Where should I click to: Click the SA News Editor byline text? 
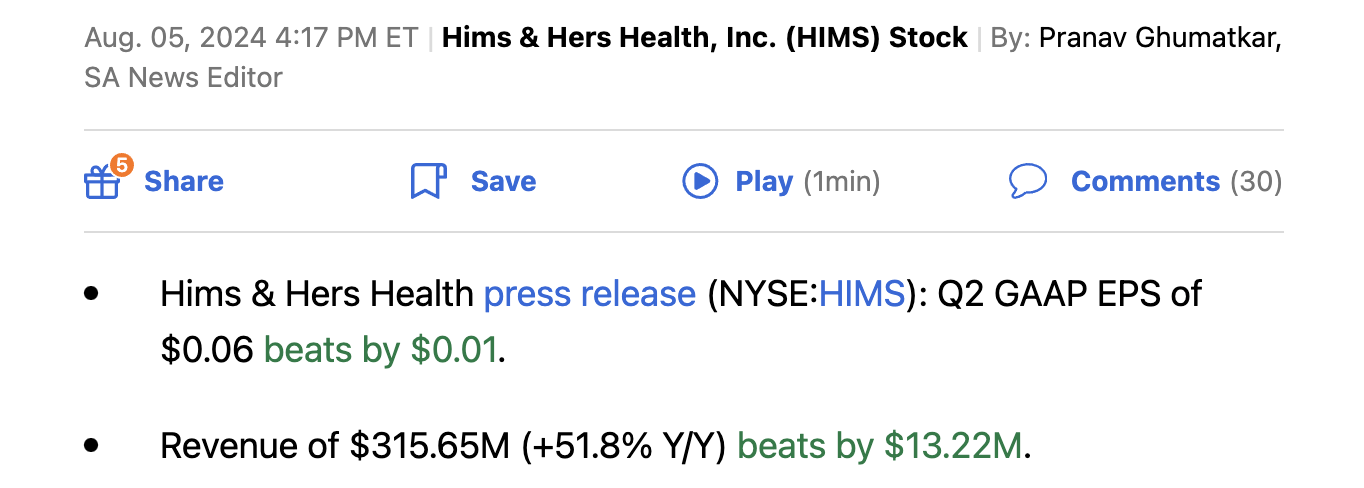[x=183, y=77]
